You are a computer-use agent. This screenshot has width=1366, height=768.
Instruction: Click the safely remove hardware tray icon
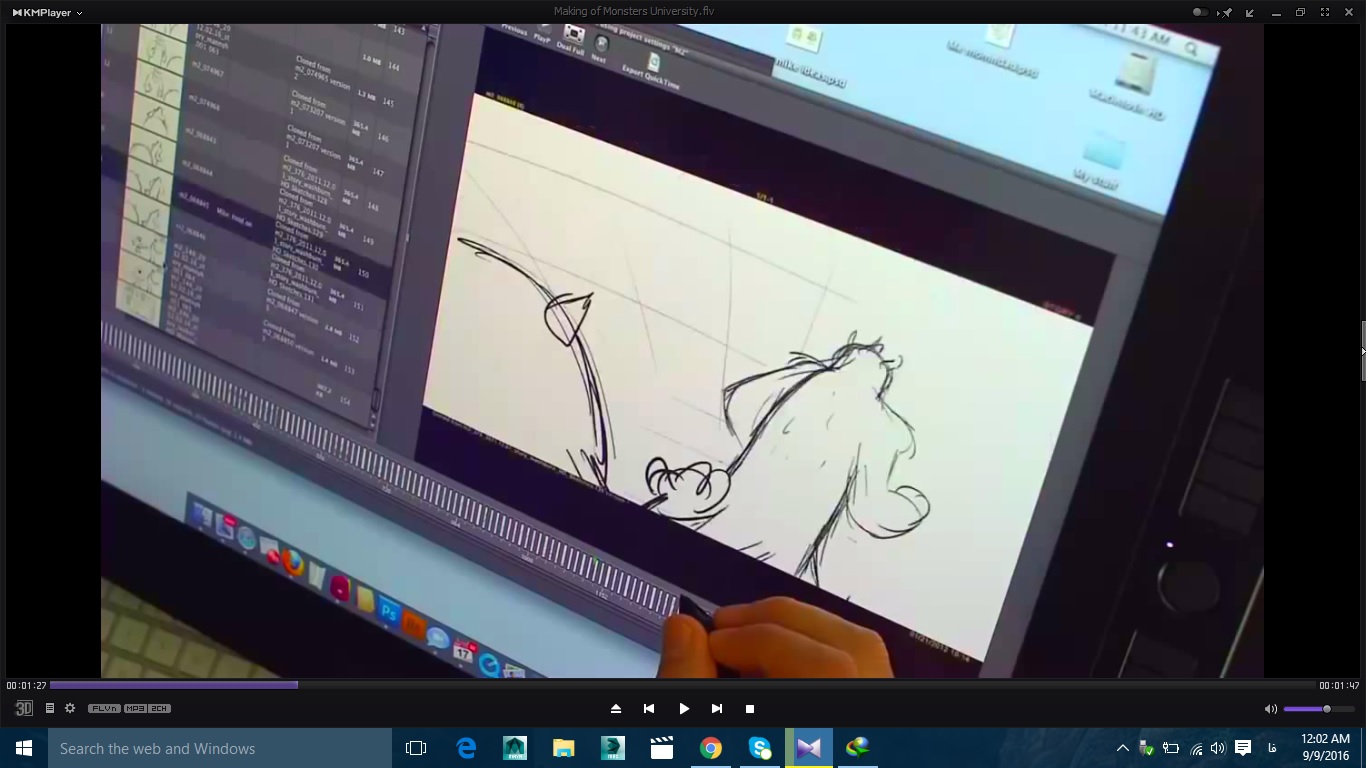coord(1147,748)
